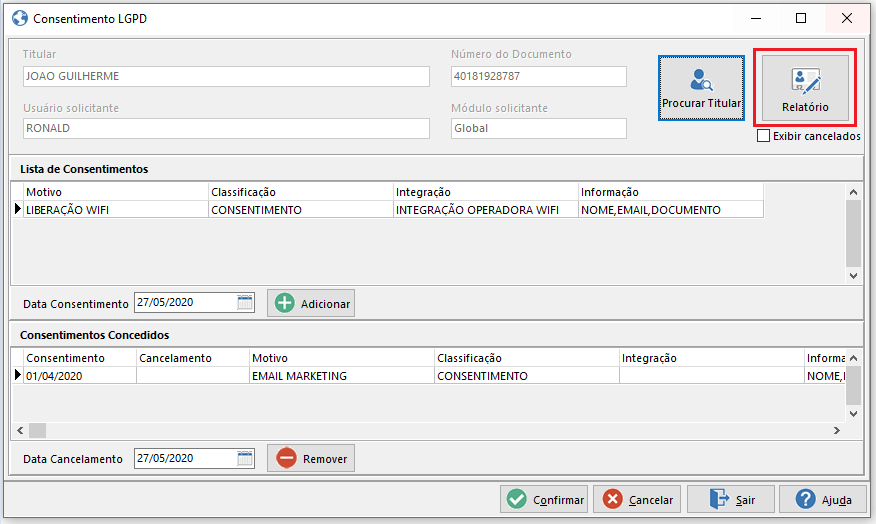Click the Motivo header in Lista de Consentimentos
876x524 pixels.
tap(116, 192)
